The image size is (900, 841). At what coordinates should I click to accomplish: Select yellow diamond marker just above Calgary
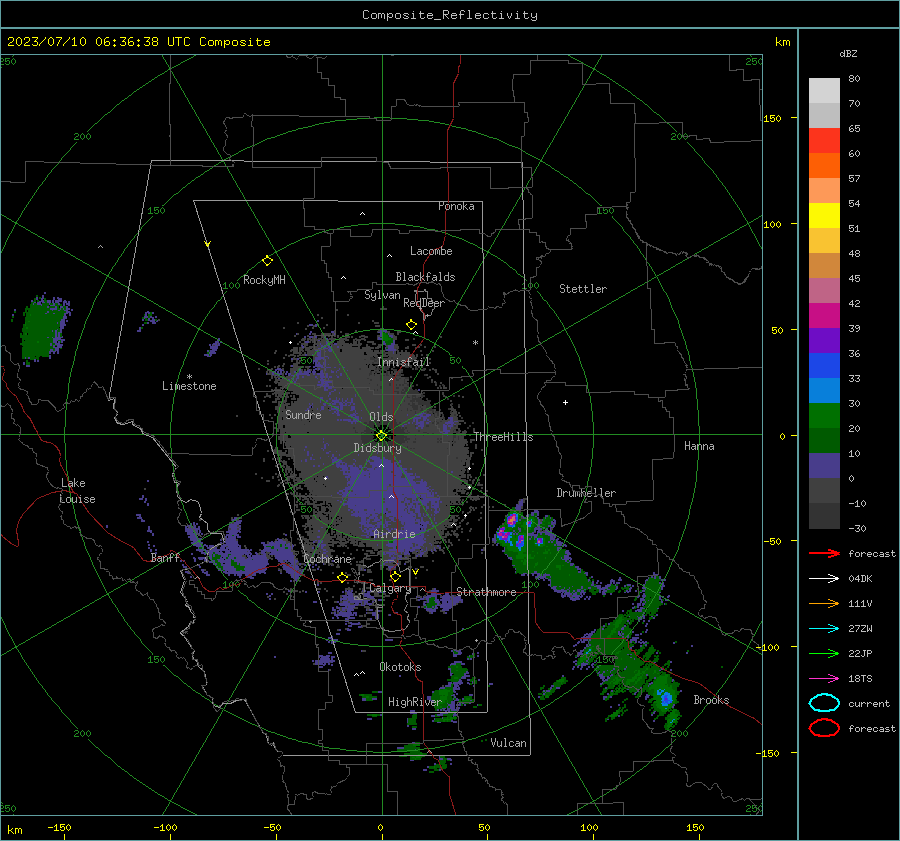[395, 576]
